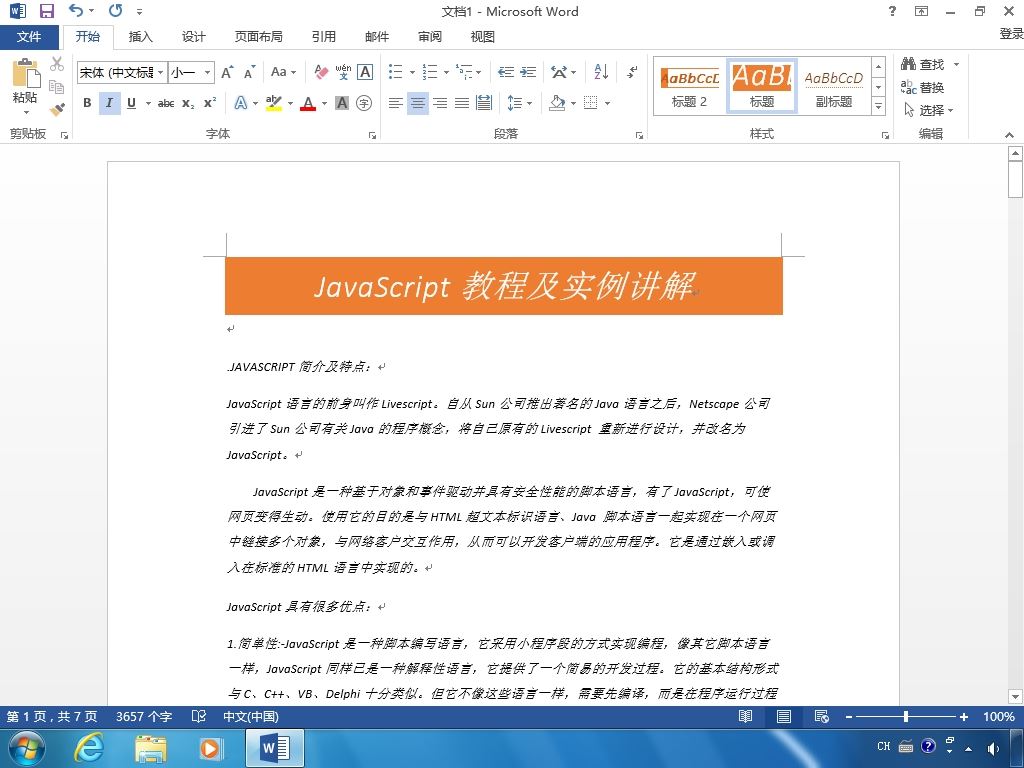1024x768 pixels.
Task: Apply subscript formatting
Action: point(188,103)
